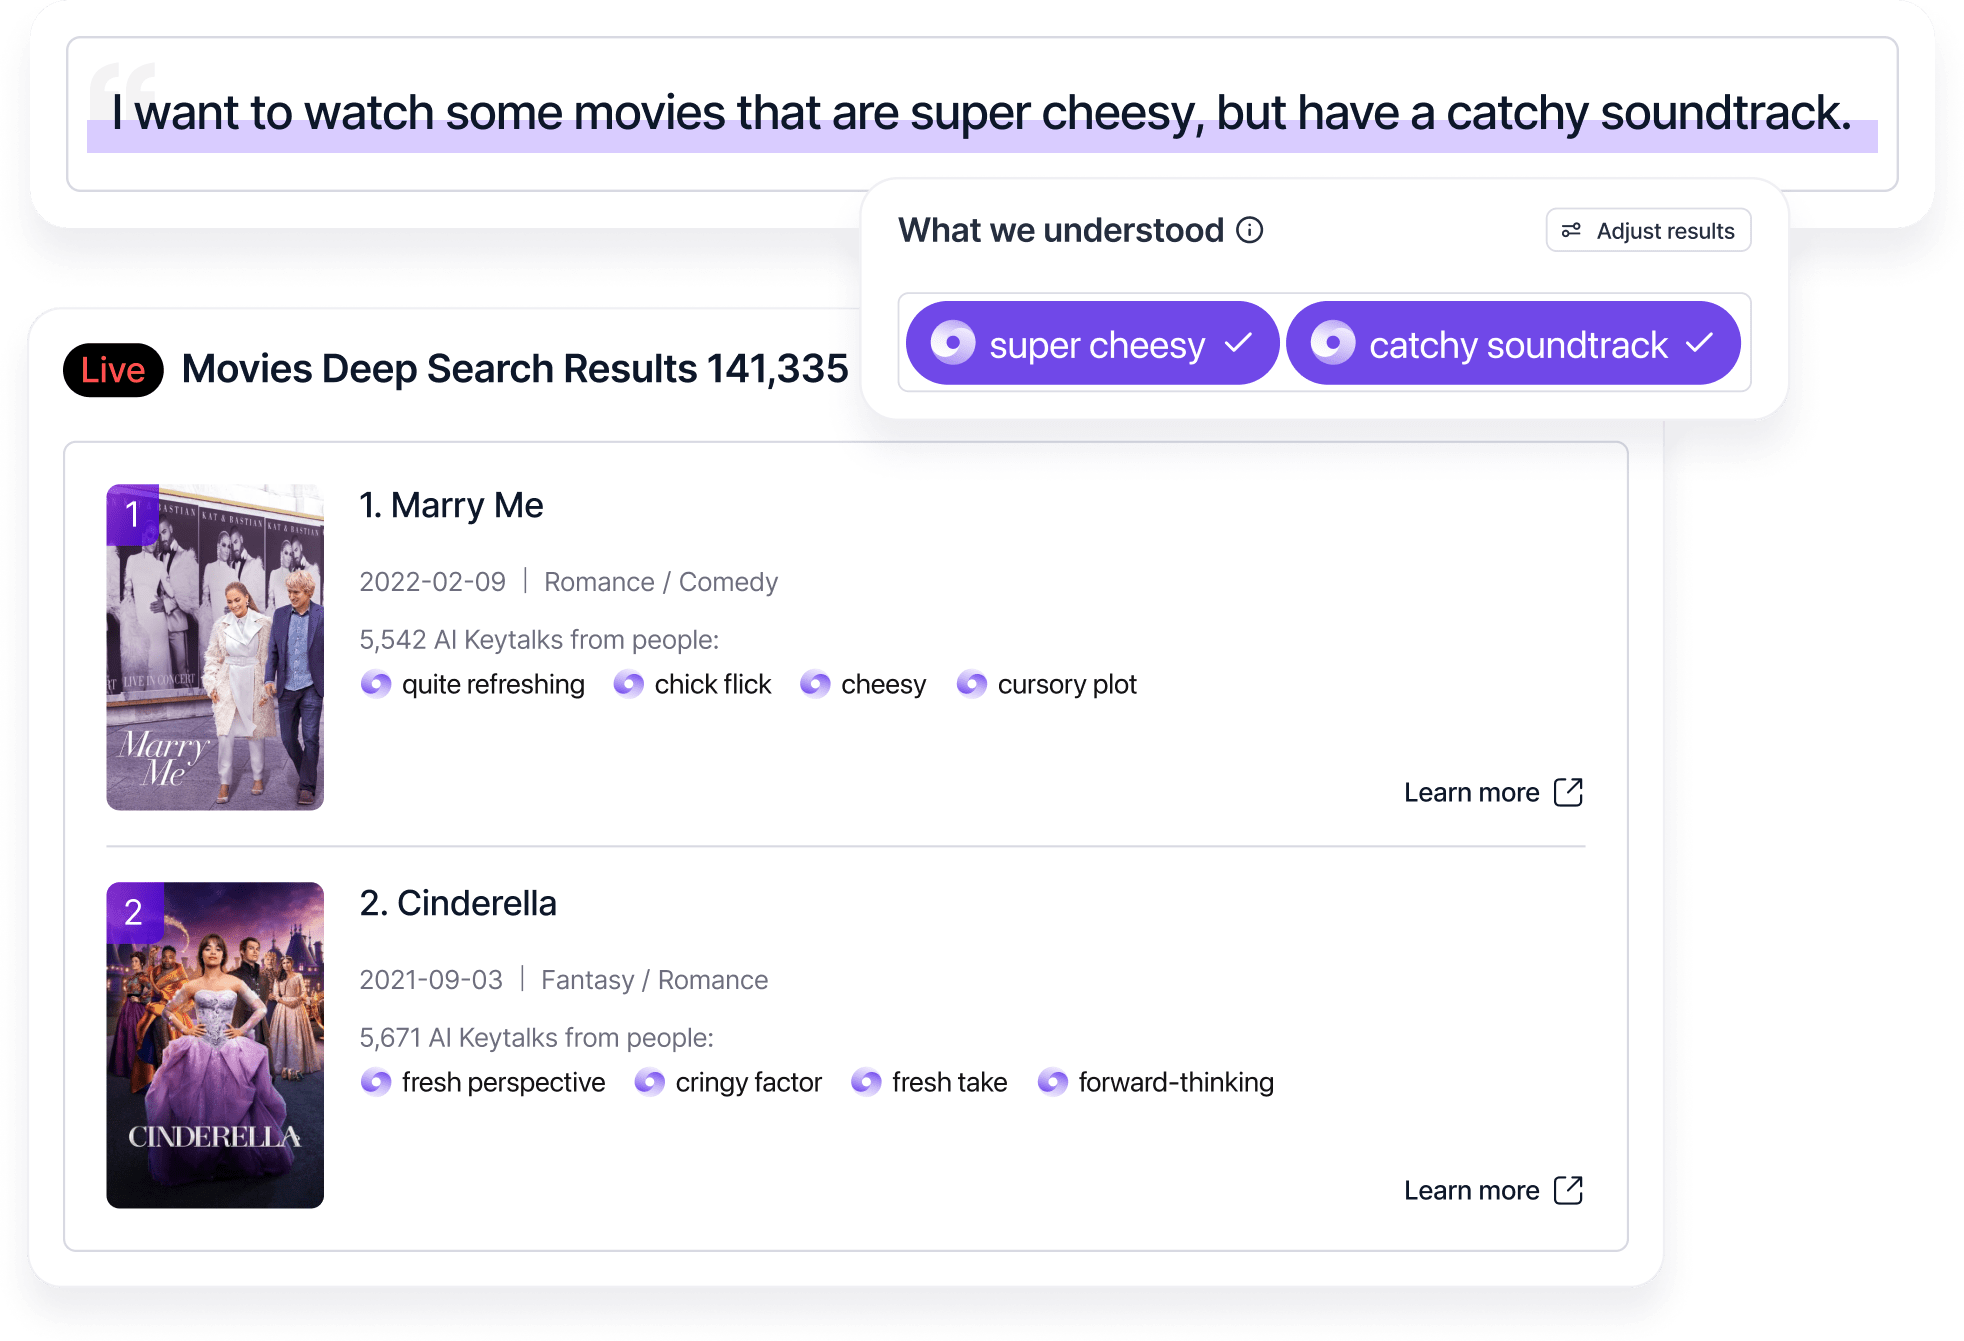Toggle the super cheesy chip
1964x1341 pixels.
tap(1092, 343)
